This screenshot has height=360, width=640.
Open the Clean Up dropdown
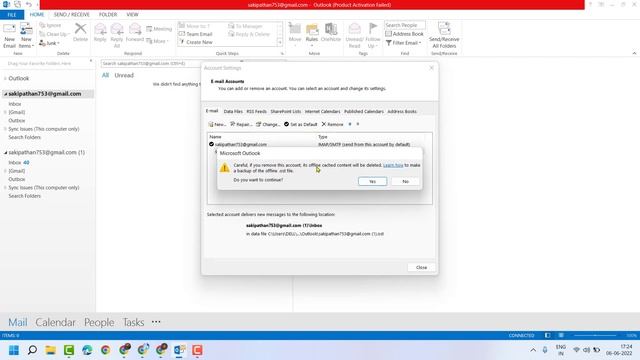pos(54,34)
